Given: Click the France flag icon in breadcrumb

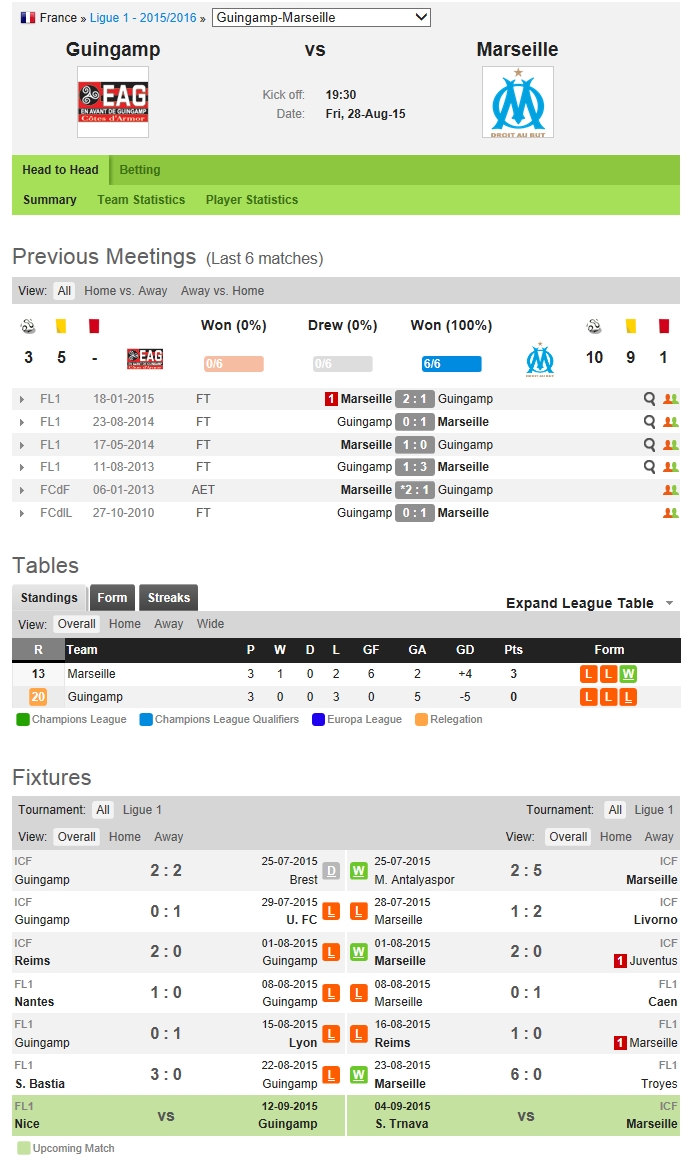Looking at the screenshot, I should coord(28,18).
